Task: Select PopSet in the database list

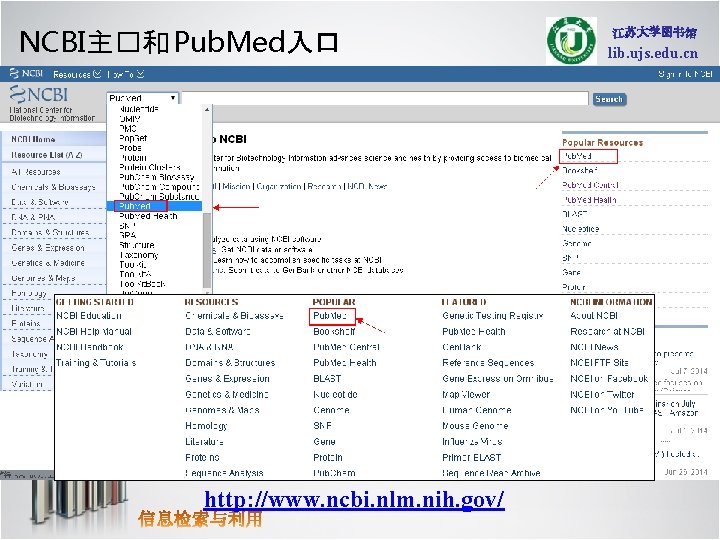Action: click(133, 138)
